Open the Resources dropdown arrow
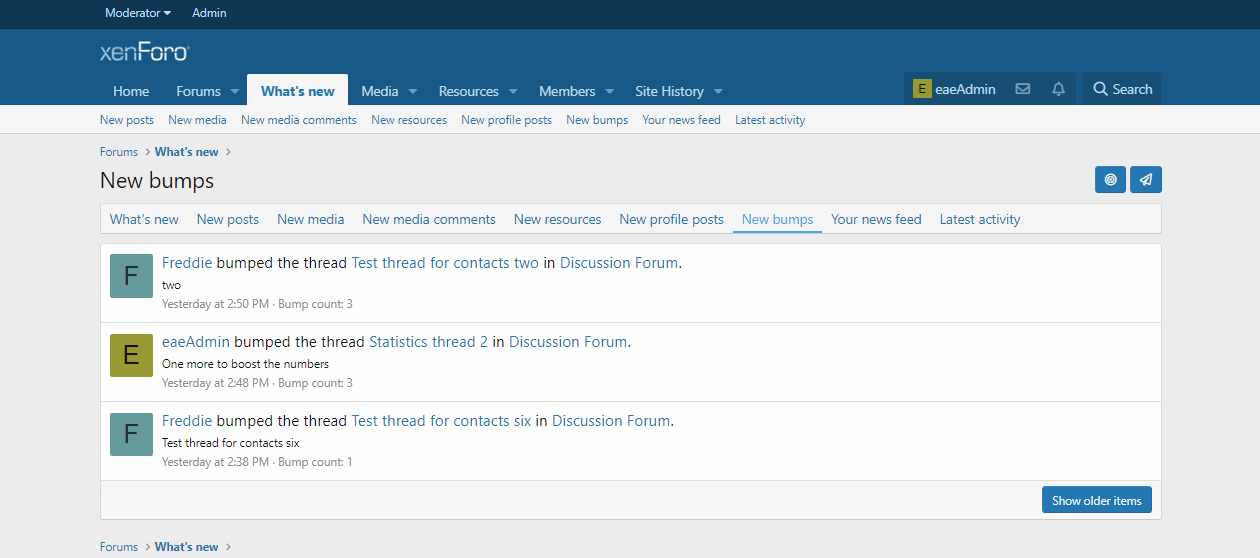Viewport: 1260px width, 558px height. click(x=512, y=91)
